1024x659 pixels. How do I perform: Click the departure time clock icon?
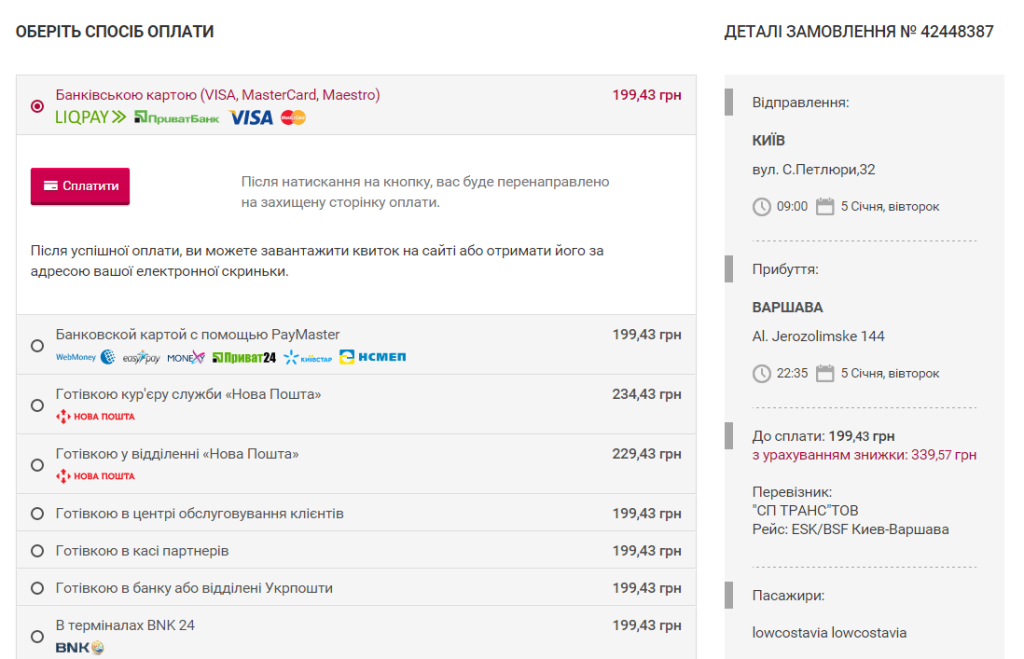click(x=761, y=207)
